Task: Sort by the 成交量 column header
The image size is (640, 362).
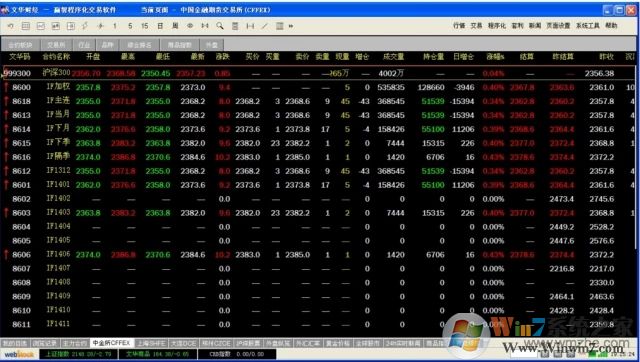Action: (393, 57)
